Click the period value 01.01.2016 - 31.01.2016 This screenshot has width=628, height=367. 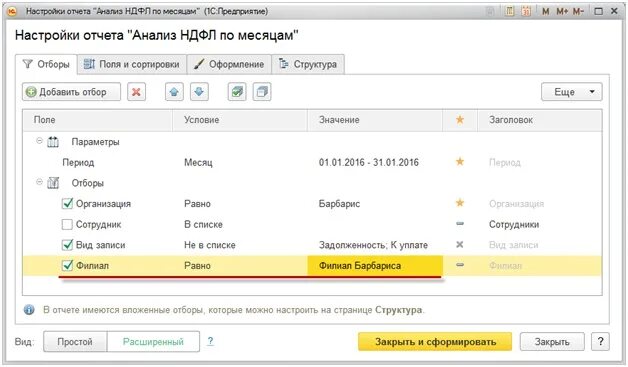tap(368, 162)
